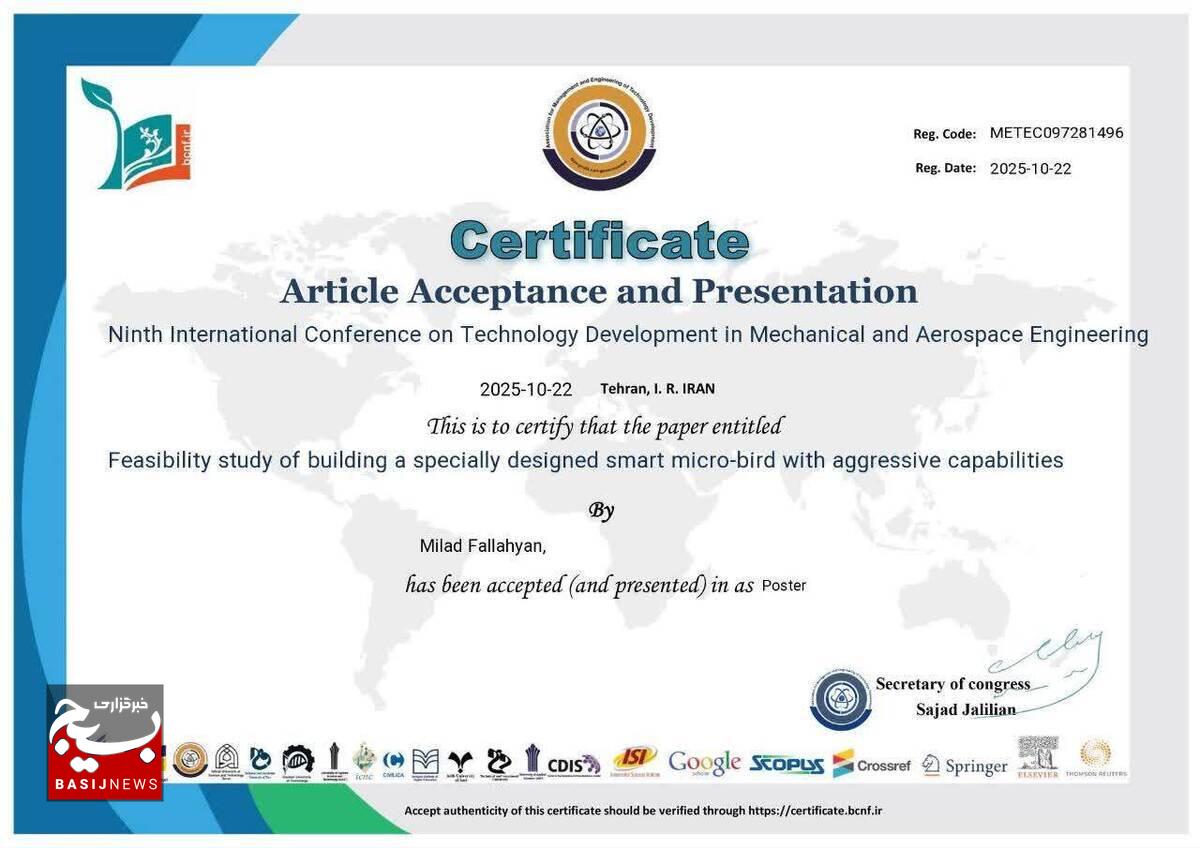Click the large 'Certificate' heading

[599, 241]
